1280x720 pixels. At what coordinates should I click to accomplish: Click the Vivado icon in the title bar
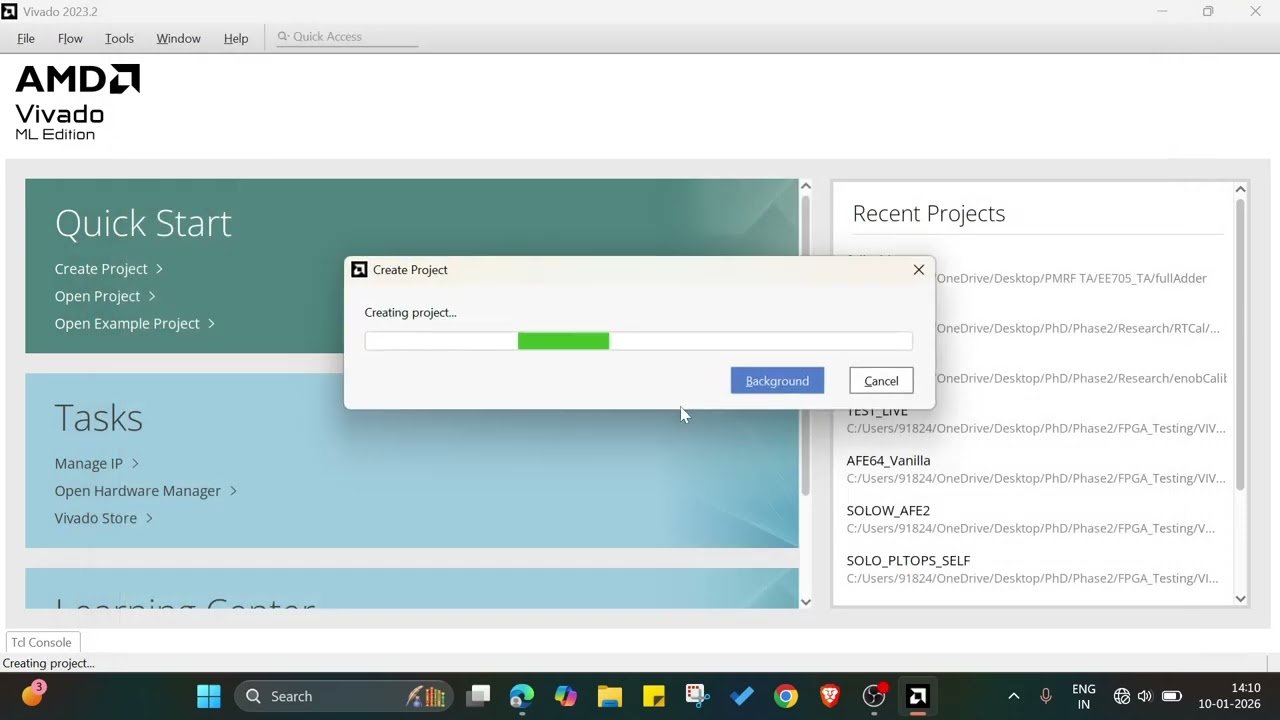point(10,11)
